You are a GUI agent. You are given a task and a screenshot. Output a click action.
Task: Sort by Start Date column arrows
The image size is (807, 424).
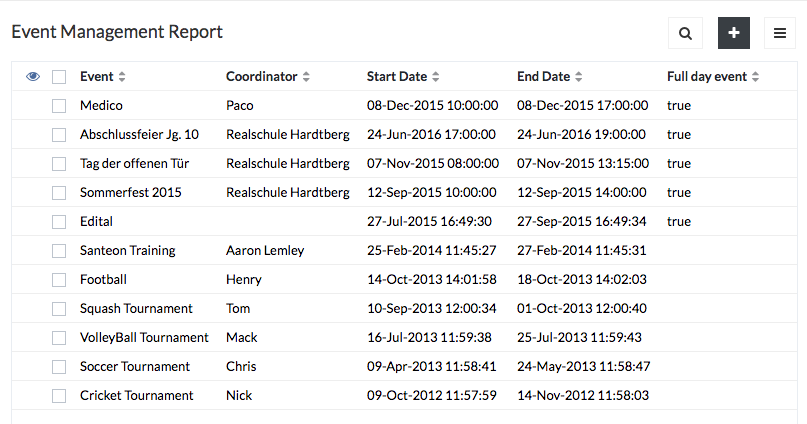point(435,77)
